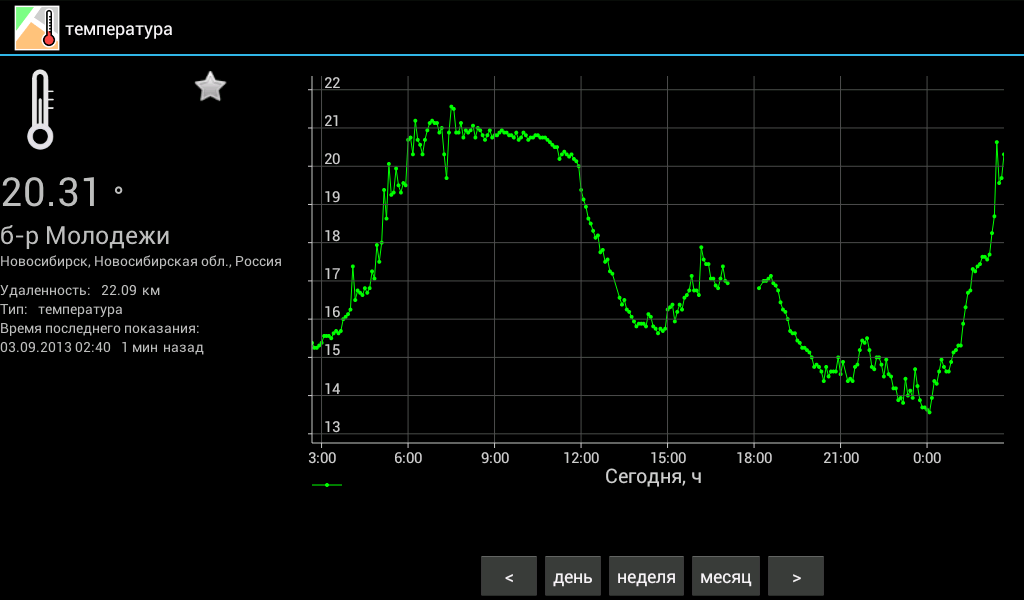Switch the graph to месяц view
Image resolution: width=1024 pixels, height=600 pixels.
(726, 576)
